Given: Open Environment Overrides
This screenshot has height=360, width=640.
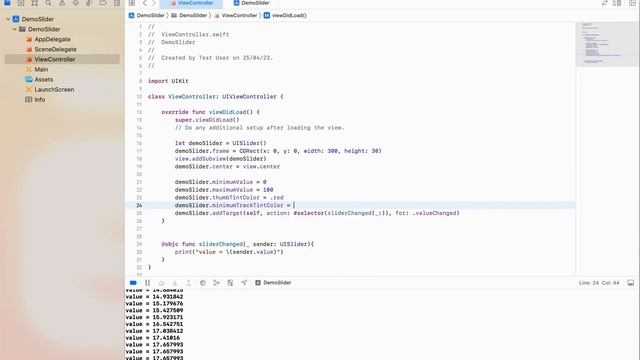Looking at the screenshot, I should coord(230,283).
